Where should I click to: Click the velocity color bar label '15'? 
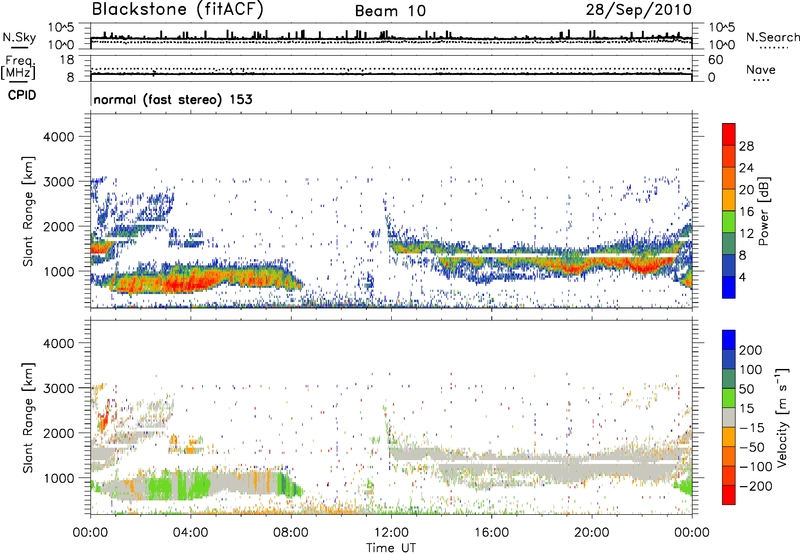click(x=747, y=409)
